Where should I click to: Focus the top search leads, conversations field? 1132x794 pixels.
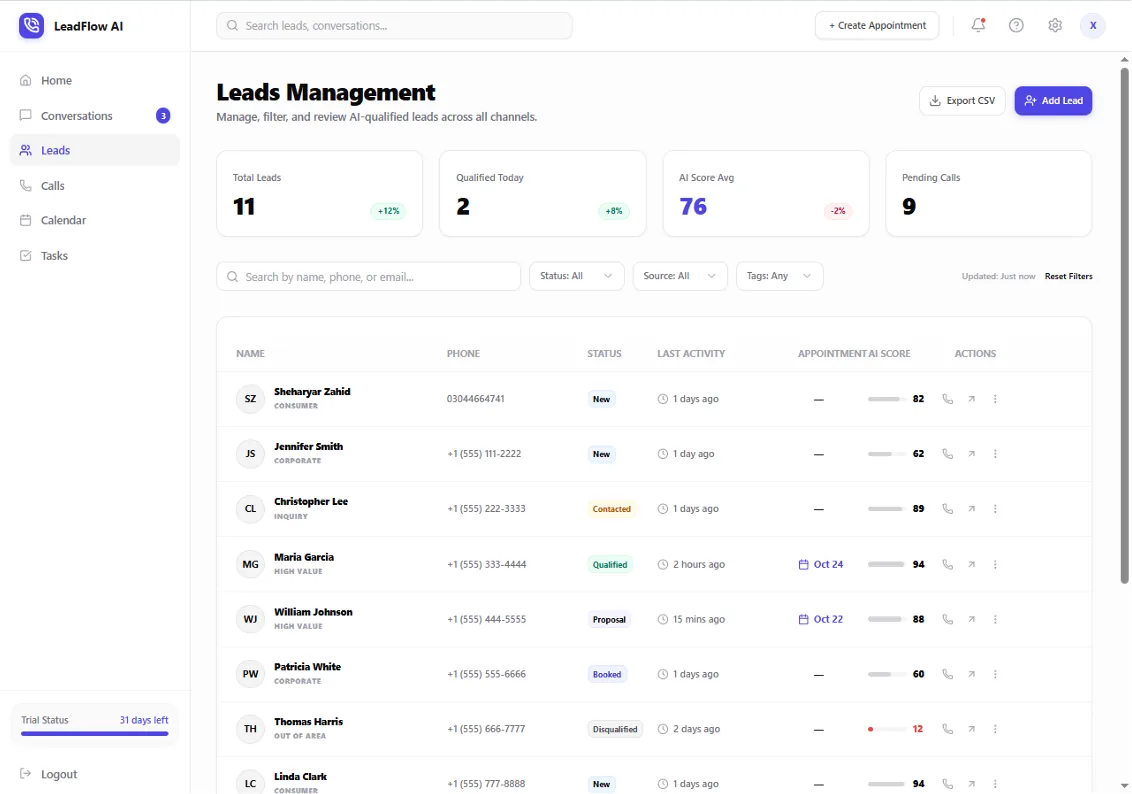tap(394, 25)
